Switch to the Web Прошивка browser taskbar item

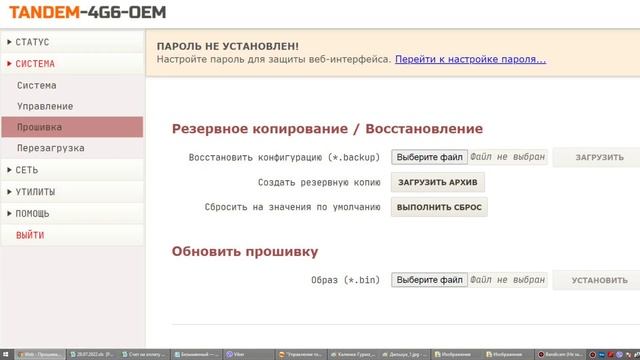(x=40, y=354)
